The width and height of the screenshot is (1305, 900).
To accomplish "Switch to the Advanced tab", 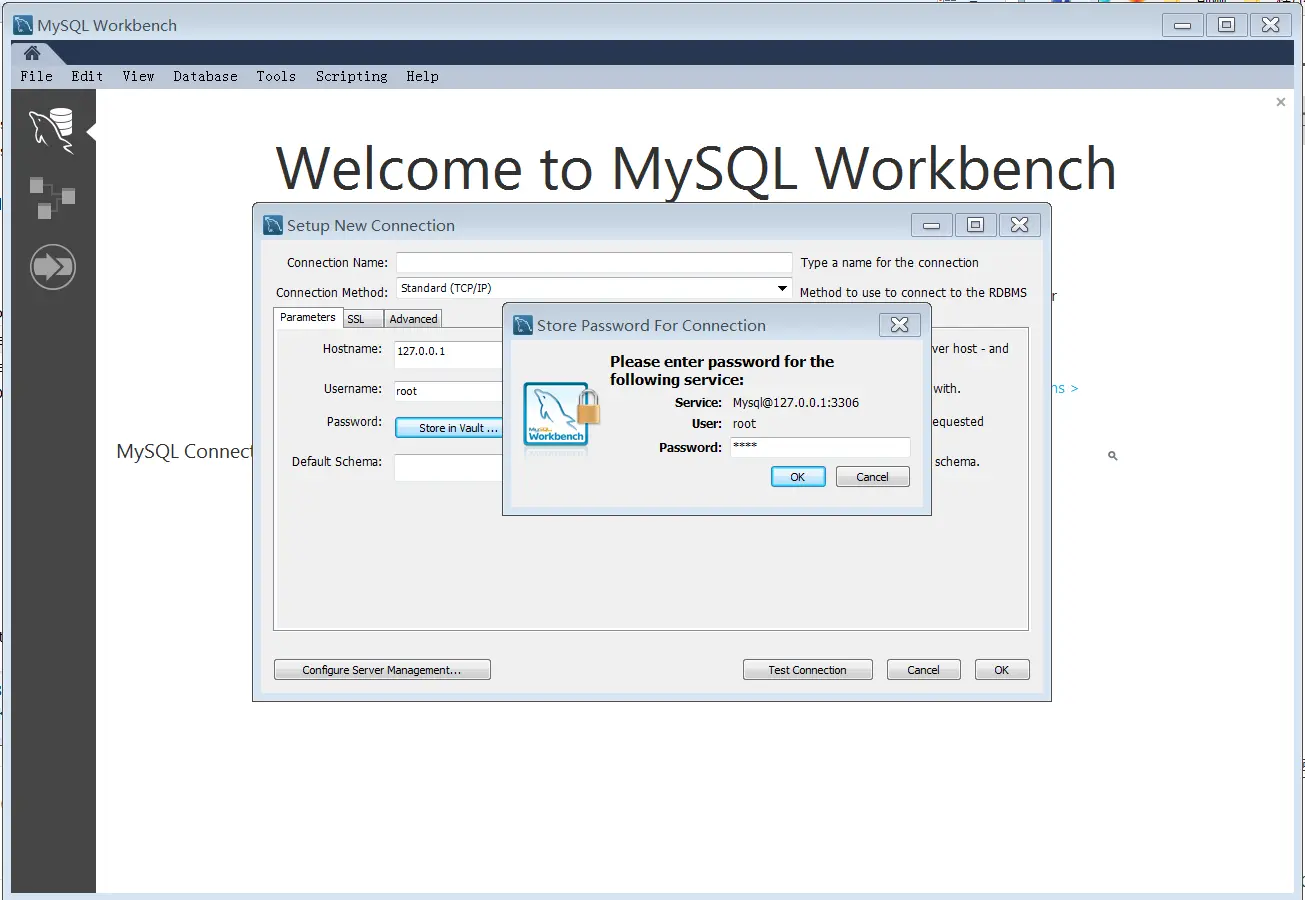I will 413,319.
